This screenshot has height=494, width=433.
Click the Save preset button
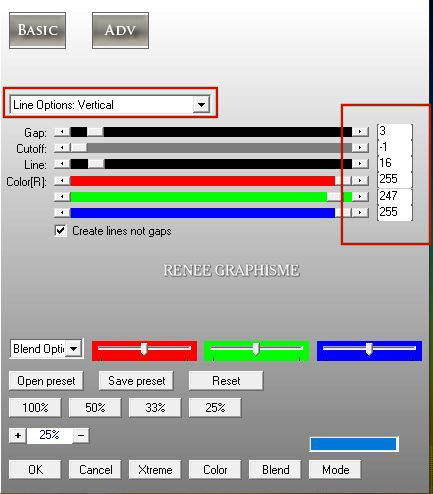(136, 381)
